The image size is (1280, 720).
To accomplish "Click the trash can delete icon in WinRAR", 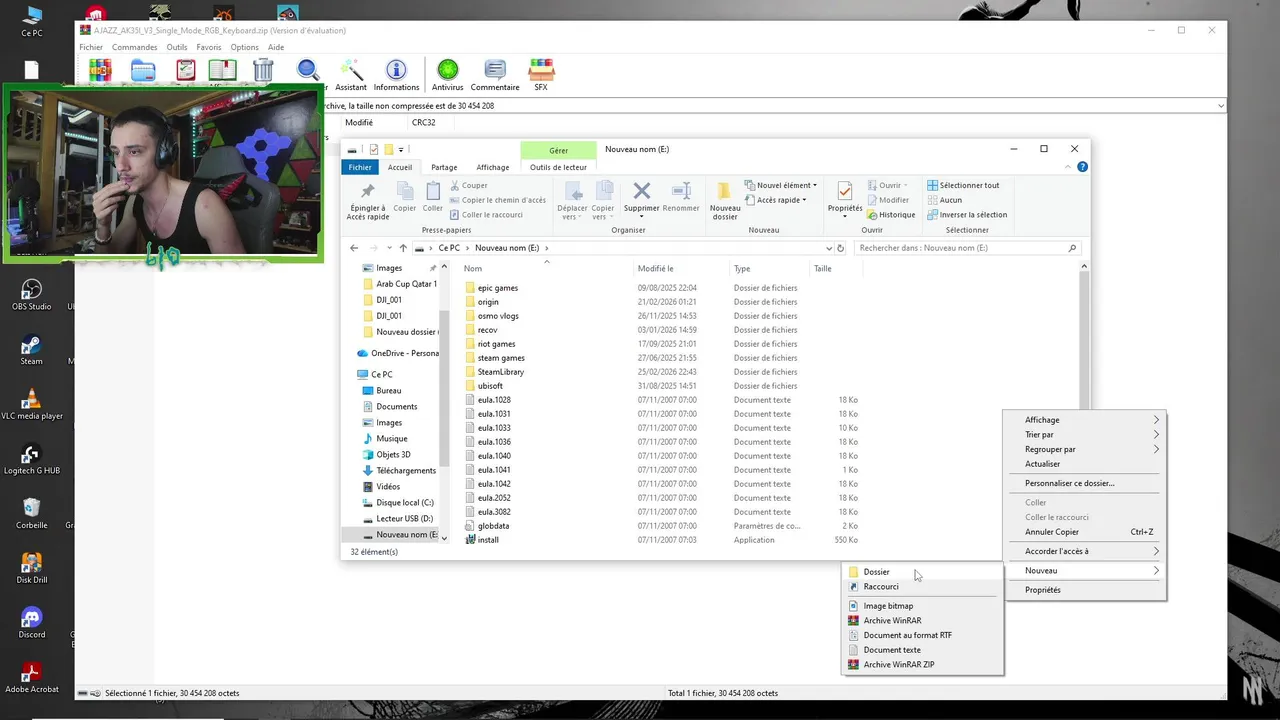I will [x=263, y=70].
